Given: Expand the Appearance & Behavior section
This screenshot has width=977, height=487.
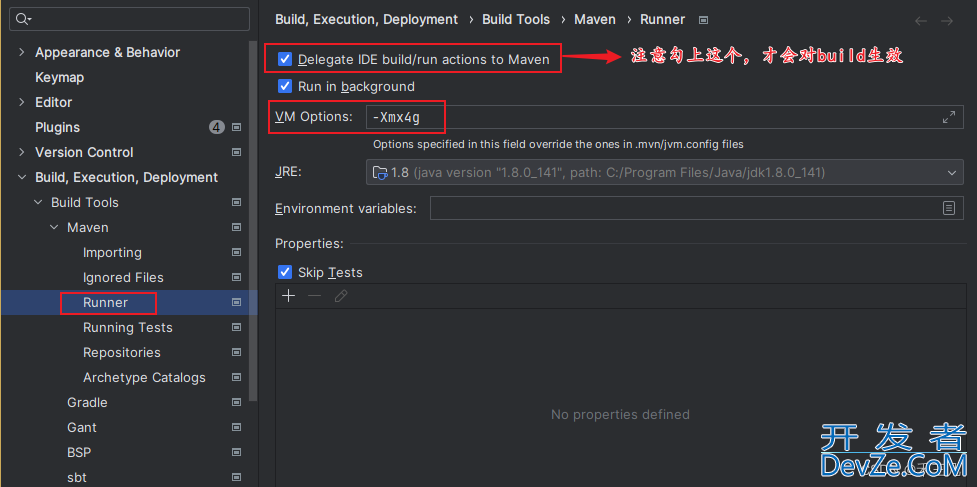Looking at the screenshot, I should 22,52.
